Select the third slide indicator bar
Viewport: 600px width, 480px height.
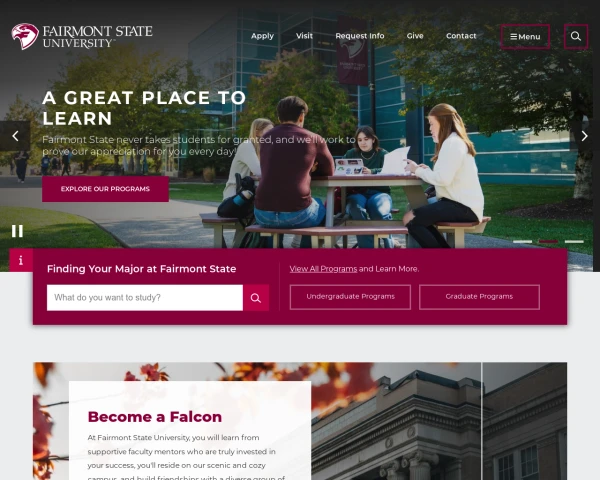[574, 242]
